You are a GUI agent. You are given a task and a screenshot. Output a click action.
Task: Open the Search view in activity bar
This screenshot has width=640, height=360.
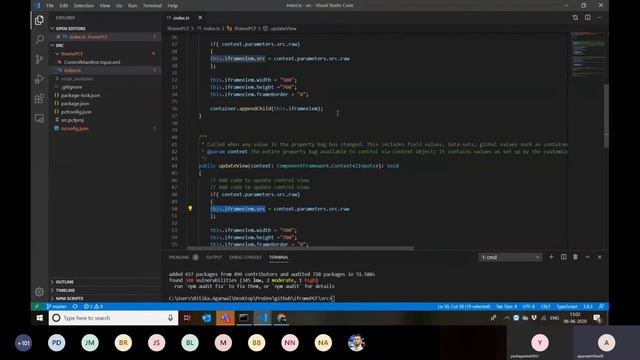point(40,39)
